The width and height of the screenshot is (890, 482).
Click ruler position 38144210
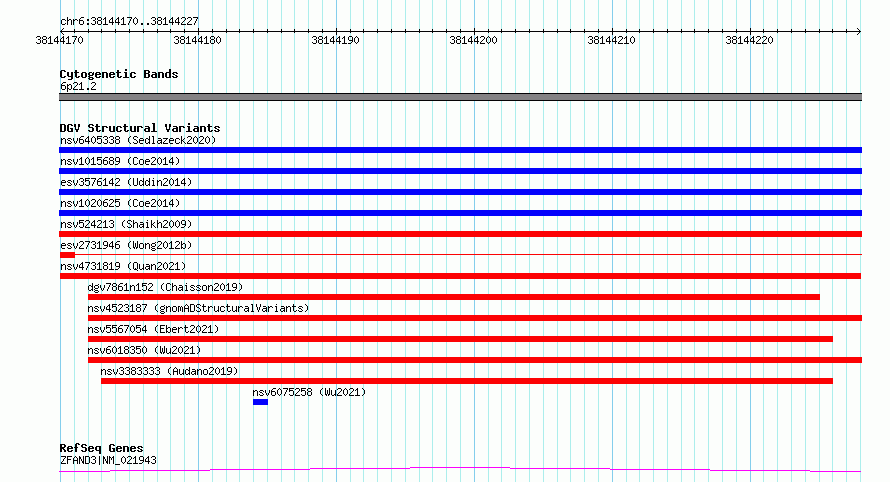click(611, 40)
